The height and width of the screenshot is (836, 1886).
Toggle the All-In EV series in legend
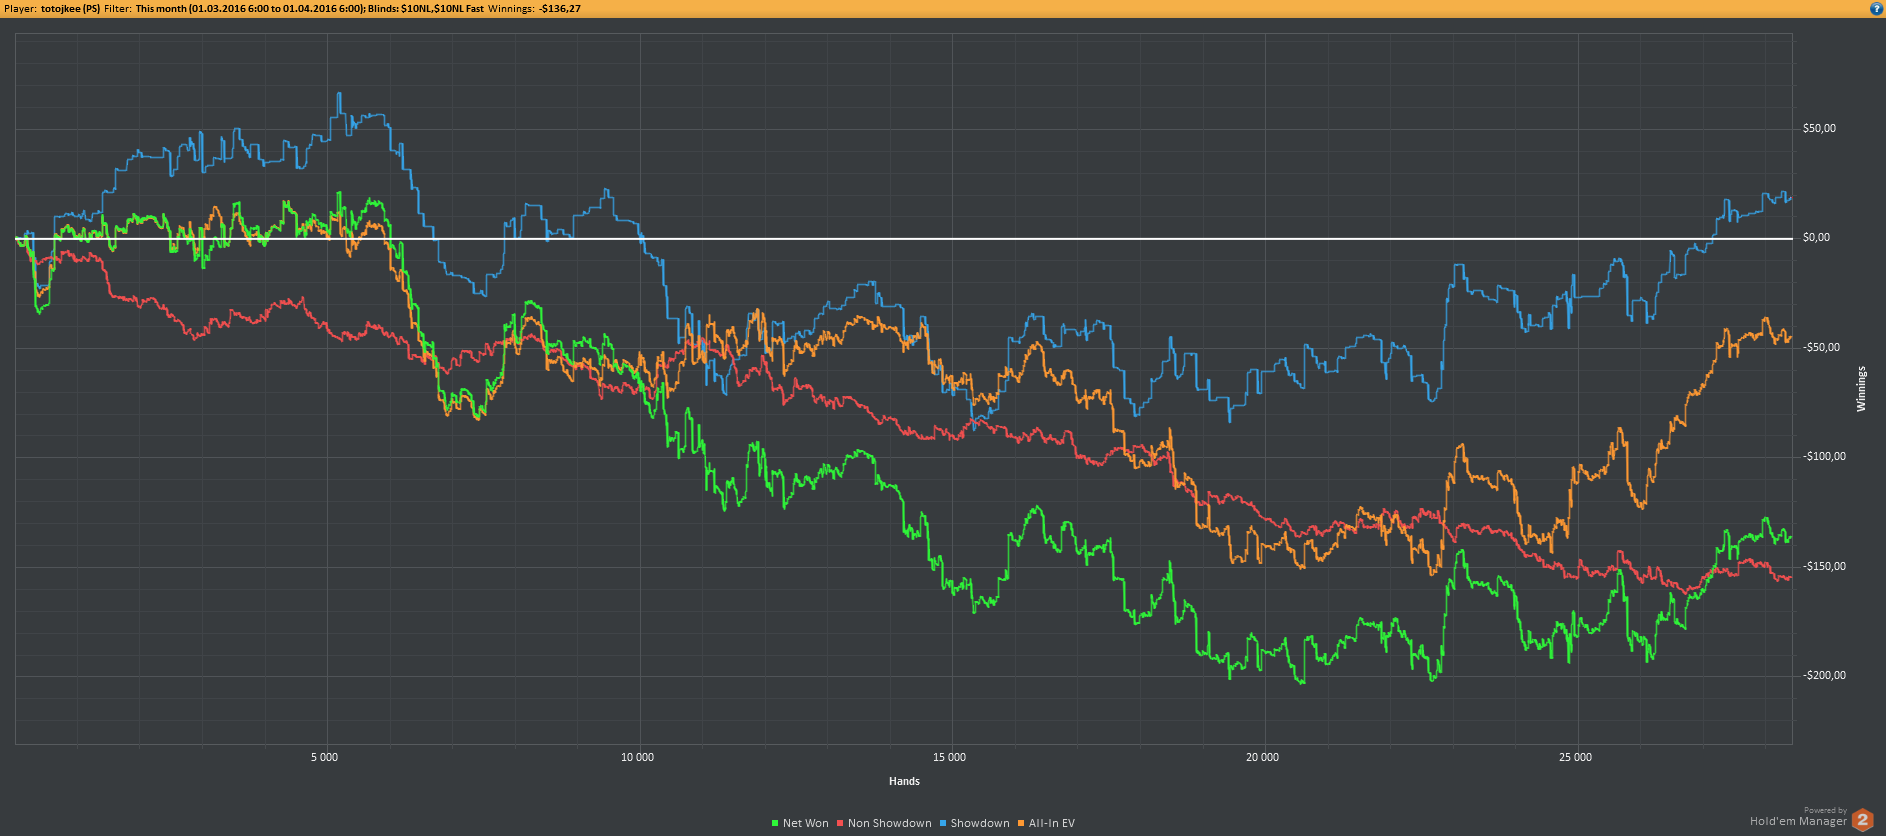point(1046,823)
